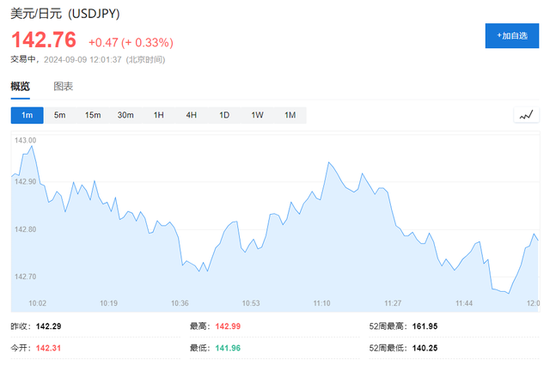Click the 美元/日元 (USDJPY) title

click(x=65, y=14)
